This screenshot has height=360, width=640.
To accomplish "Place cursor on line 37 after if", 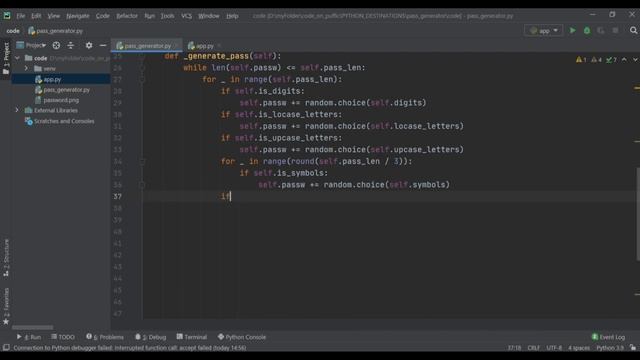I will tap(231, 197).
